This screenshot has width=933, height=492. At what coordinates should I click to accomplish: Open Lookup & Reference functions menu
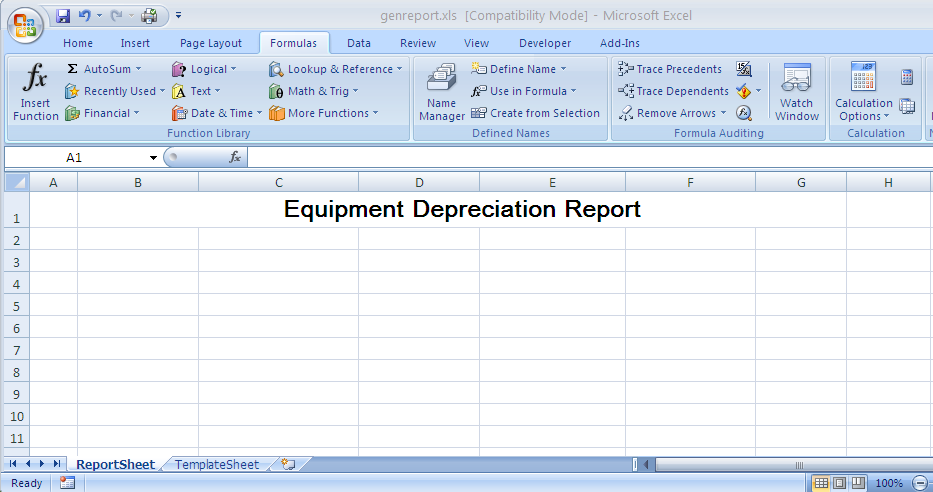(336, 69)
